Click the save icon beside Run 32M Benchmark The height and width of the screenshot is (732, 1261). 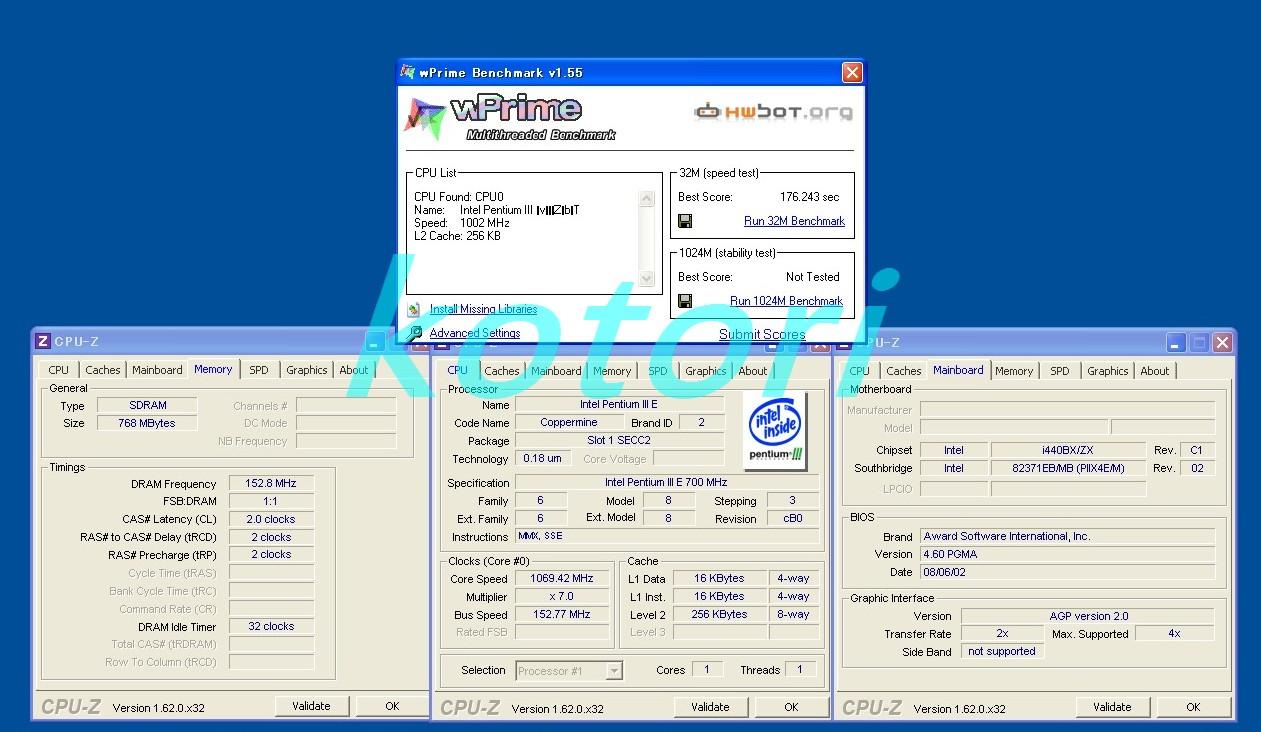tap(685, 221)
